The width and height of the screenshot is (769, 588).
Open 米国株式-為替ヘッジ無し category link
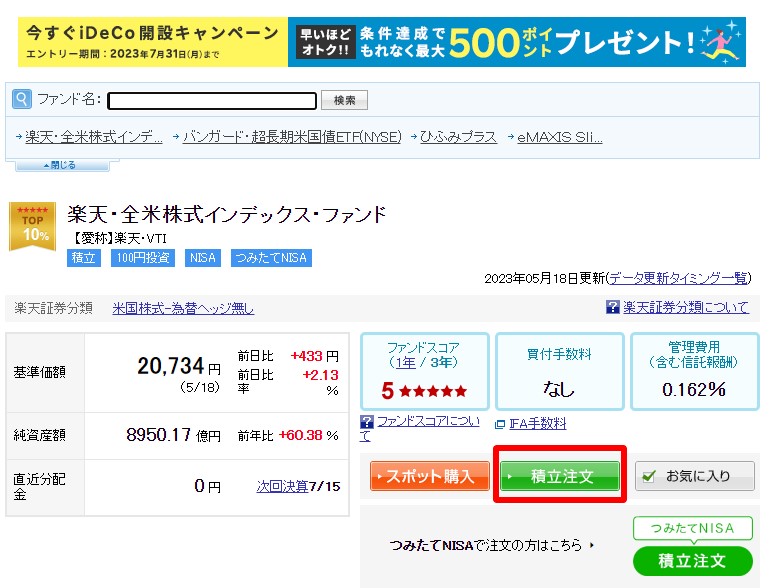[x=183, y=308]
